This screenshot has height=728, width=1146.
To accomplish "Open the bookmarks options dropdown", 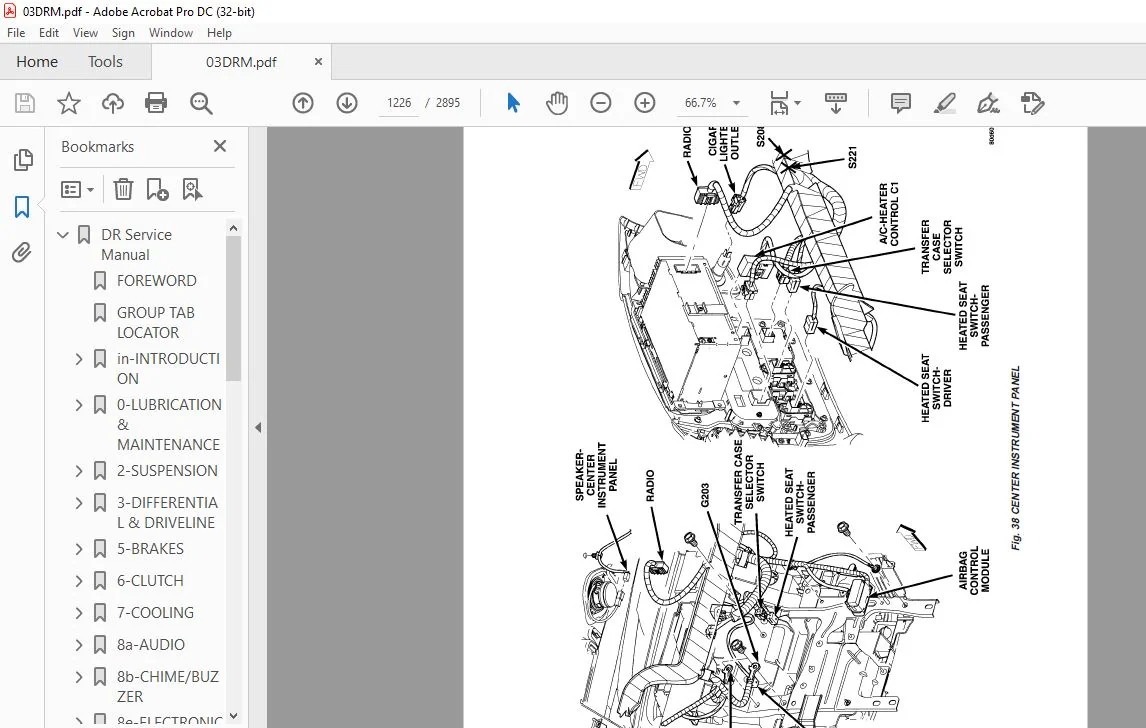I will pyautogui.click(x=77, y=190).
